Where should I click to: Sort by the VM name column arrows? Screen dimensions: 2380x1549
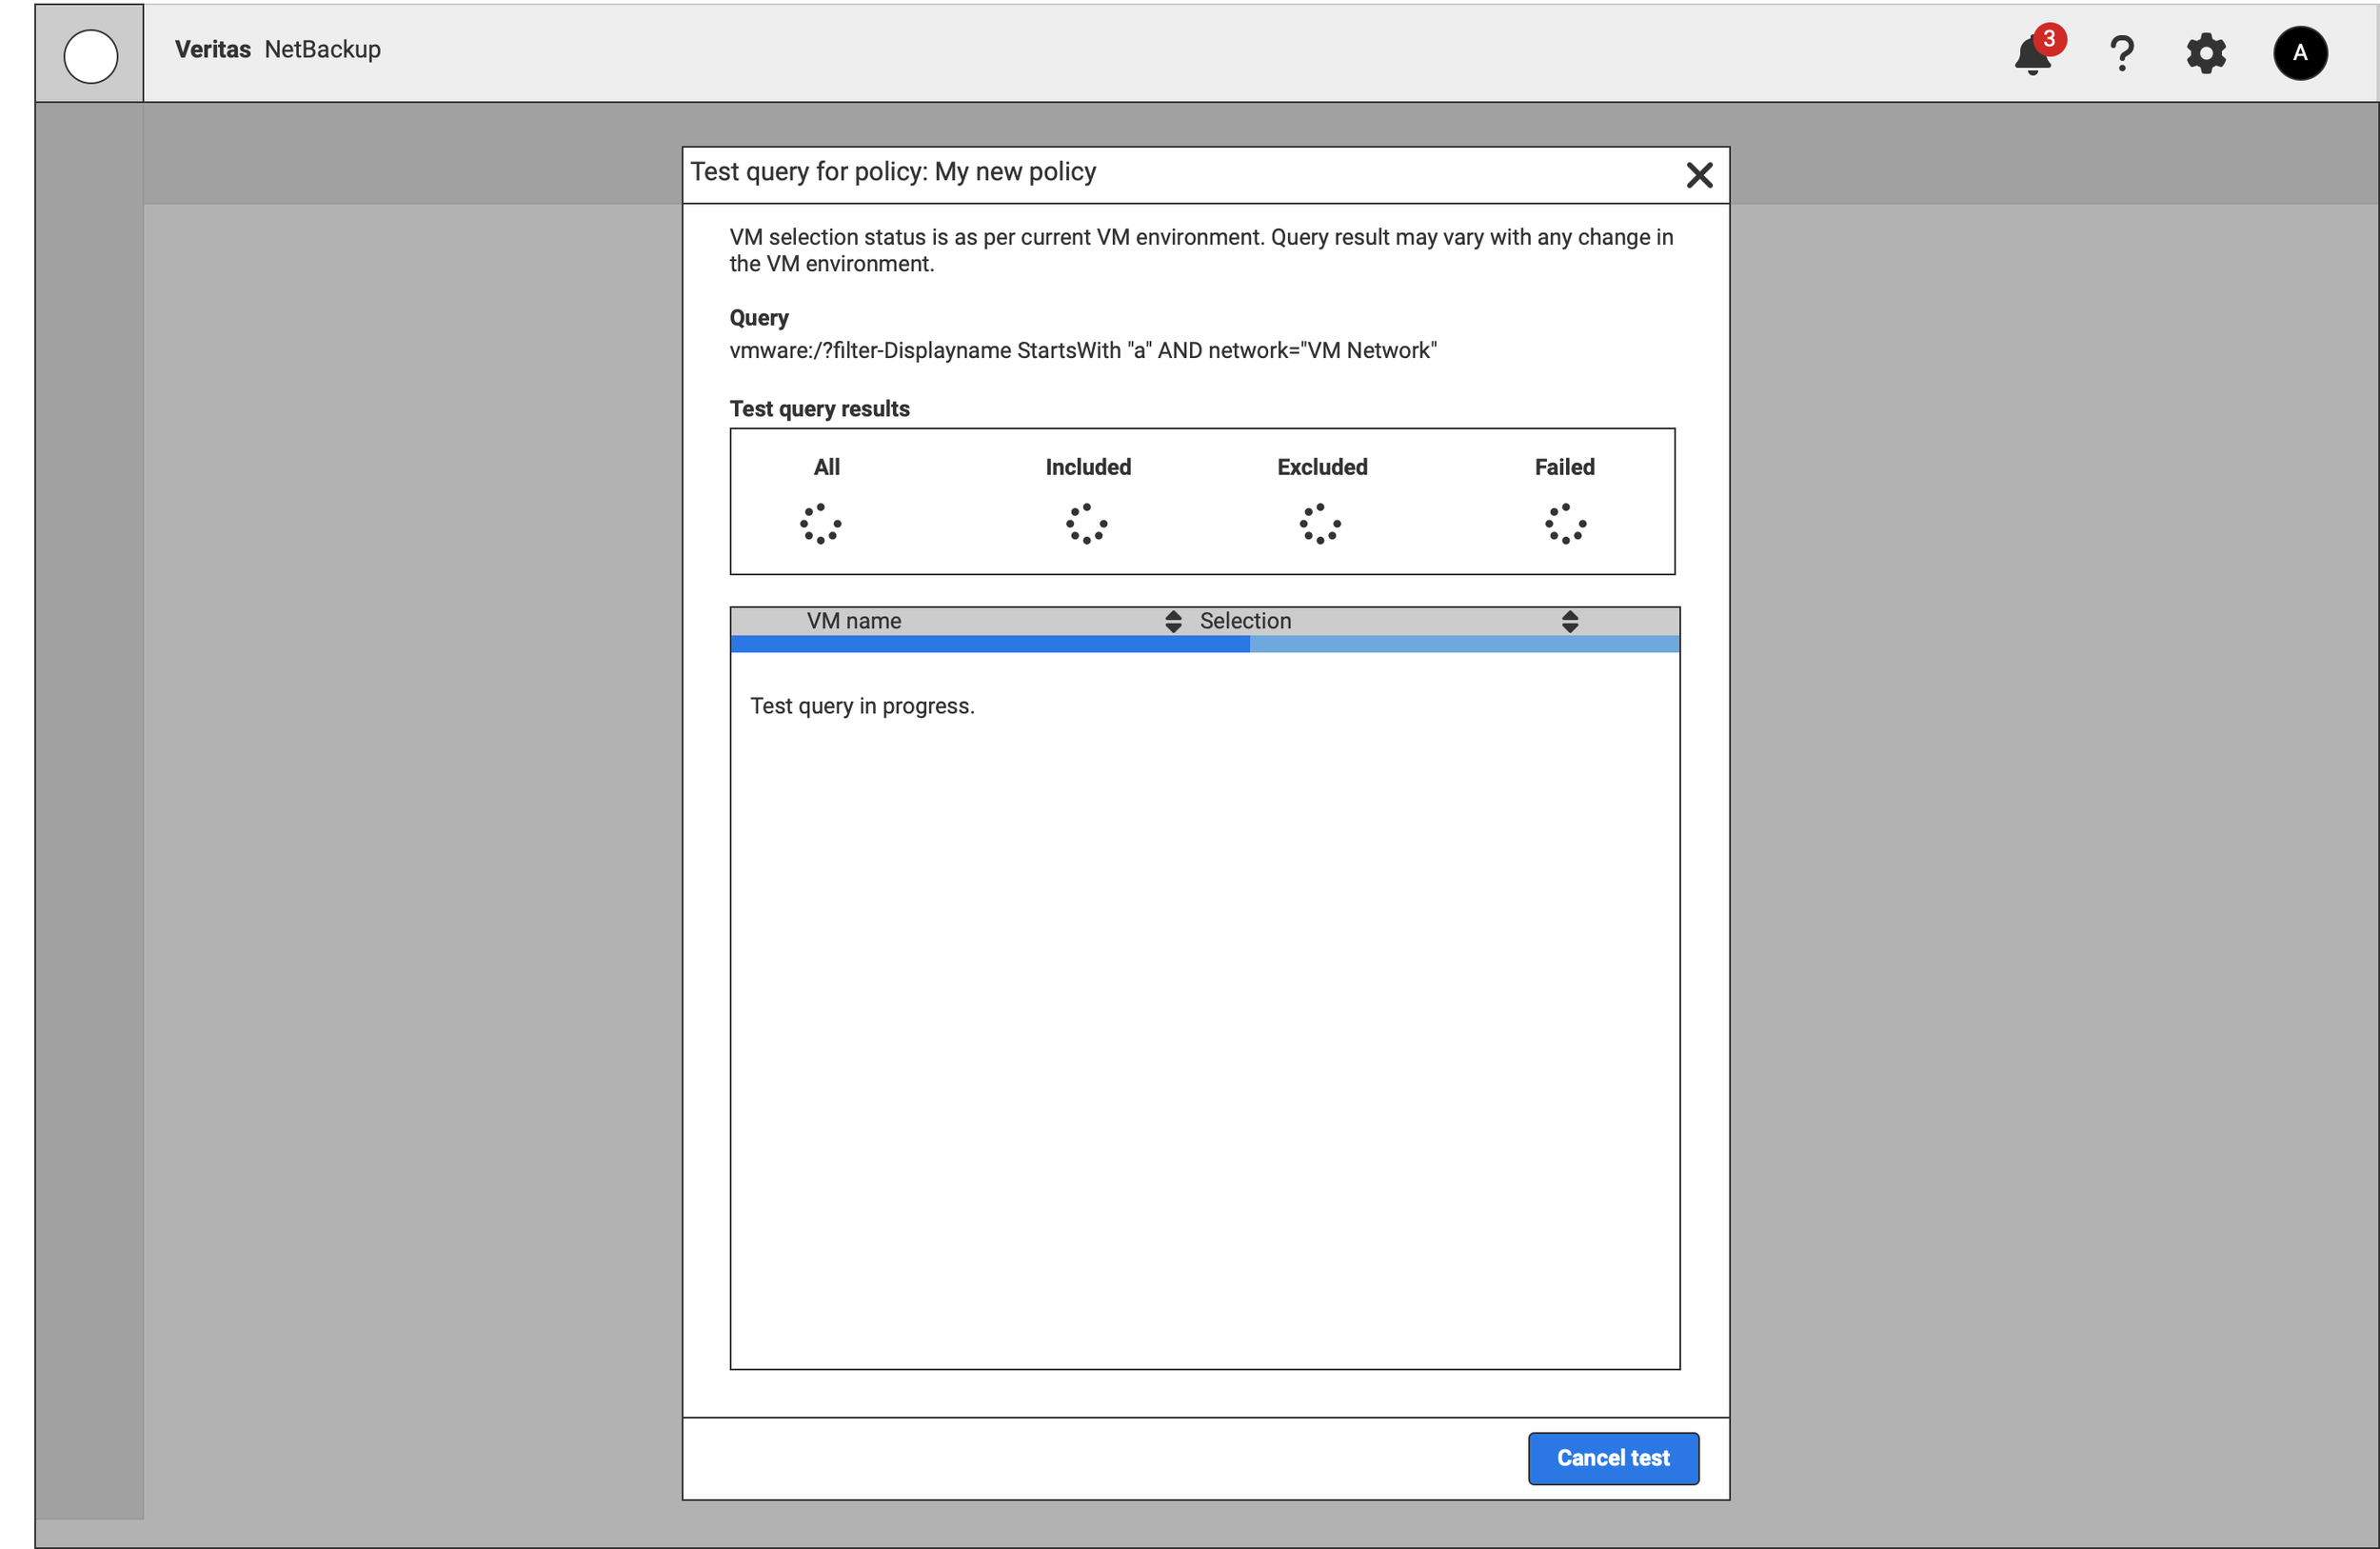pos(1173,622)
